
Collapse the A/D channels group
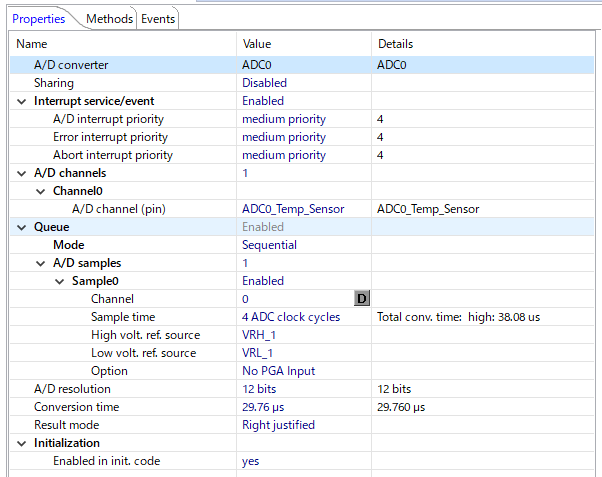[x=22, y=173]
